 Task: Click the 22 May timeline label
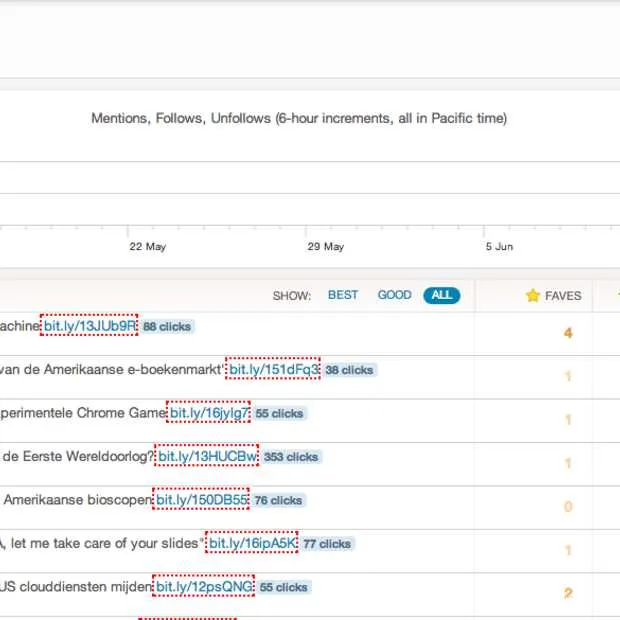pos(147,247)
